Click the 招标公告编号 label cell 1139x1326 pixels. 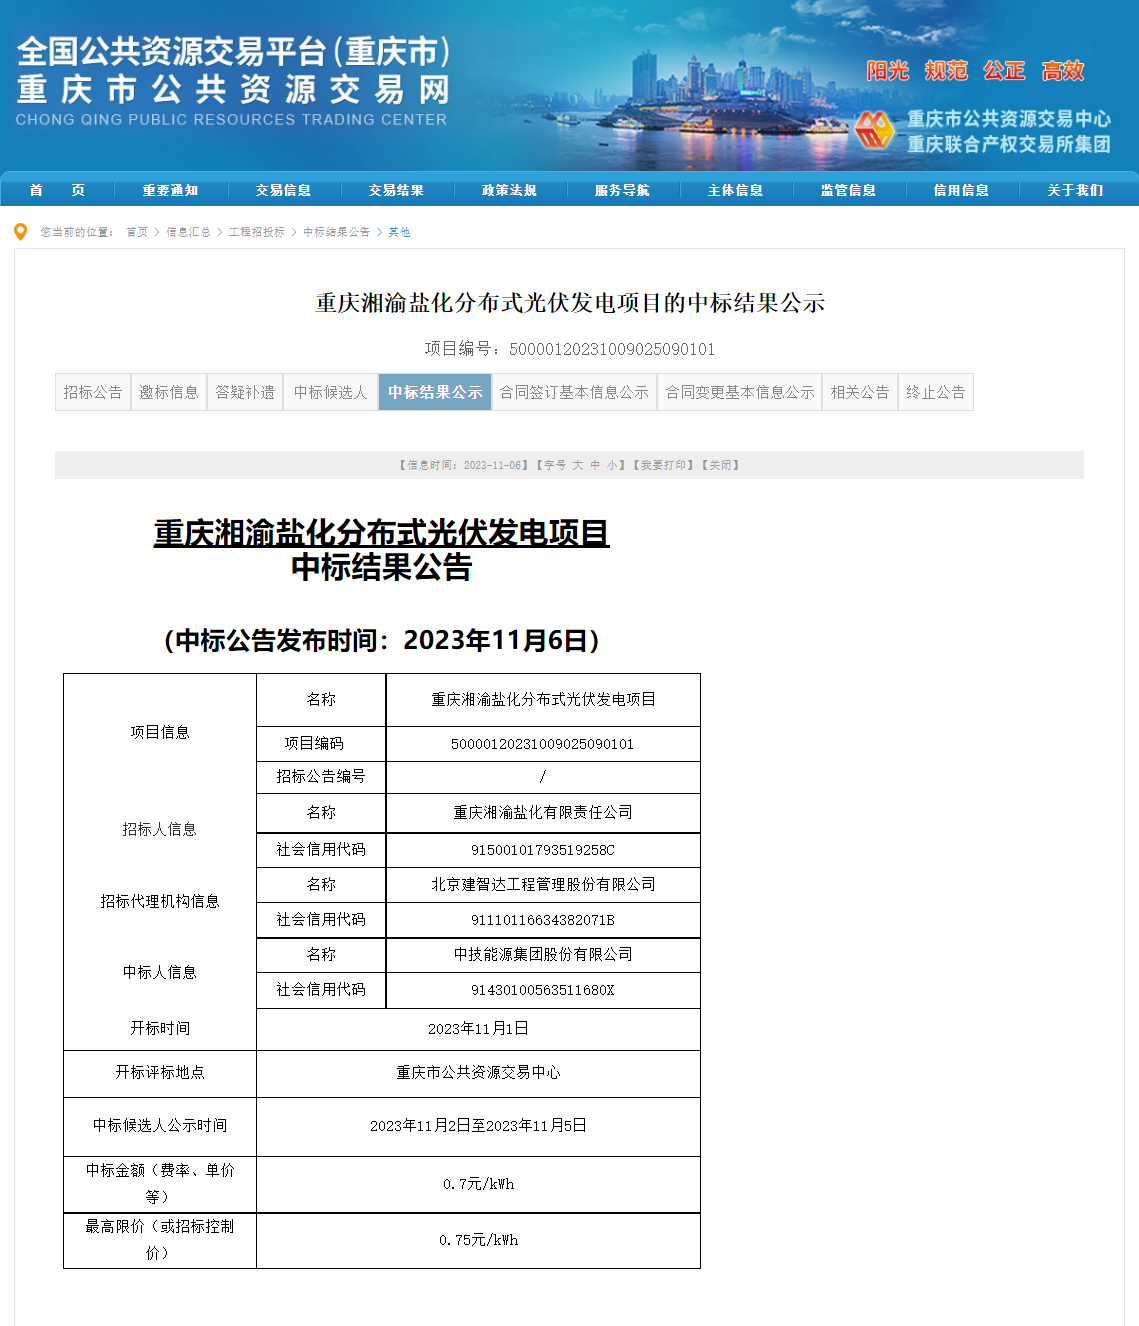(321, 776)
